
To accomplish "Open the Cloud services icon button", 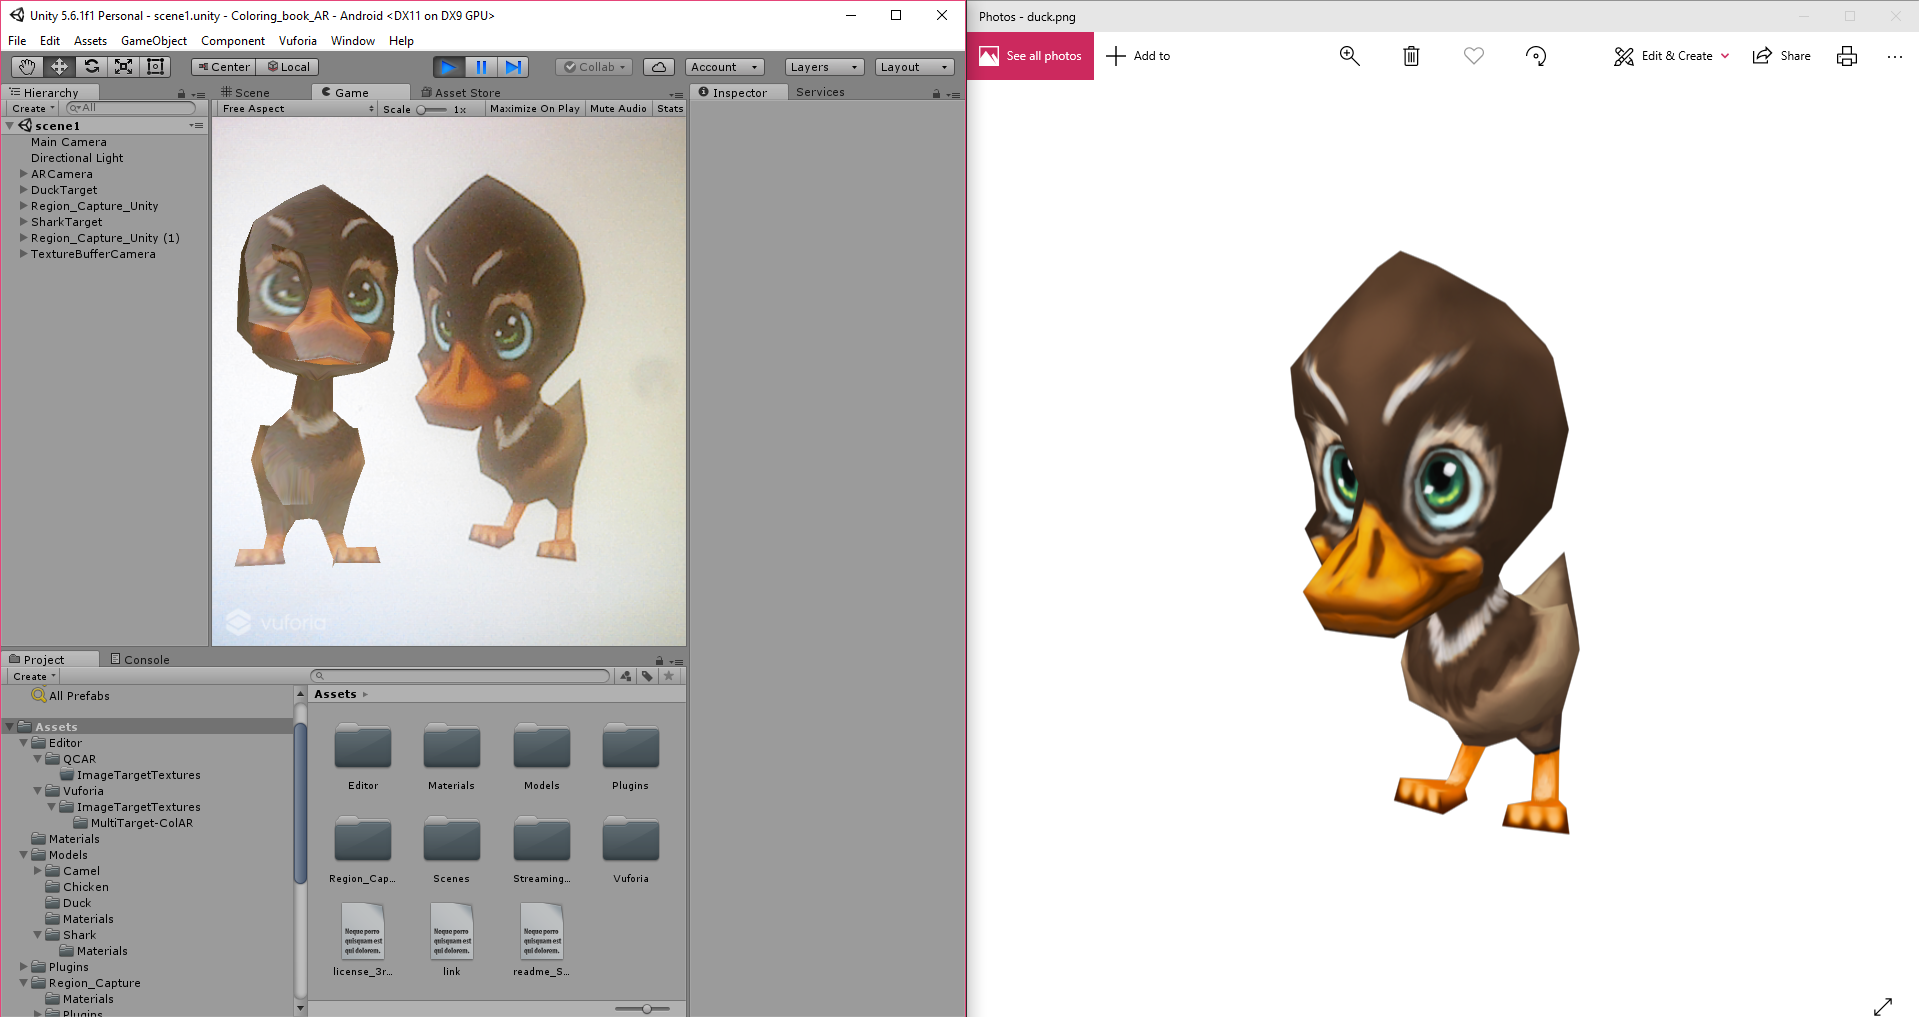I will tap(658, 67).
